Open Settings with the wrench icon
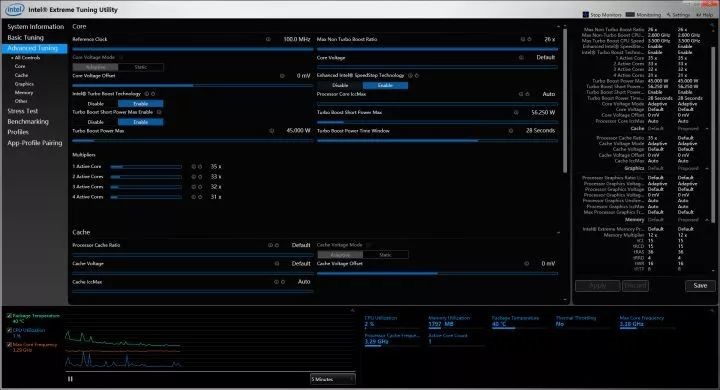The width and height of the screenshot is (720, 390). tap(669, 15)
